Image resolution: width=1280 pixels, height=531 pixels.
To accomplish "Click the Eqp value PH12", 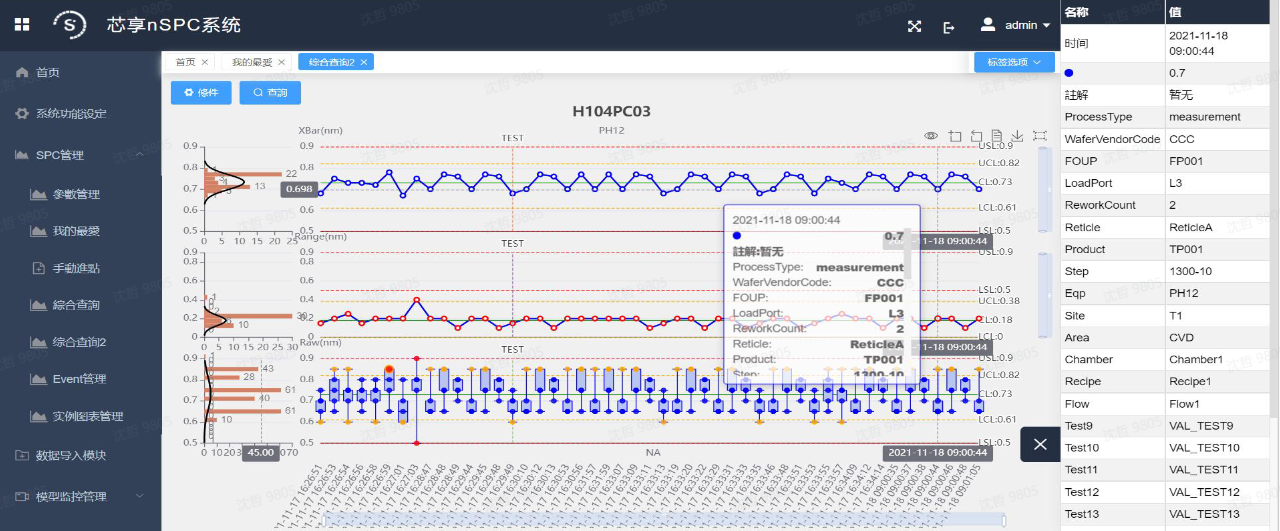I will (x=1183, y=293).
